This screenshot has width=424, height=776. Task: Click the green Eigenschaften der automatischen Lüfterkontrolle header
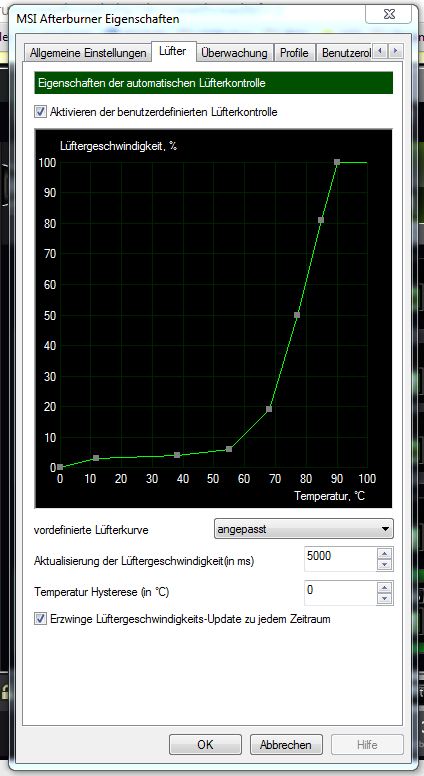point(214,83)
